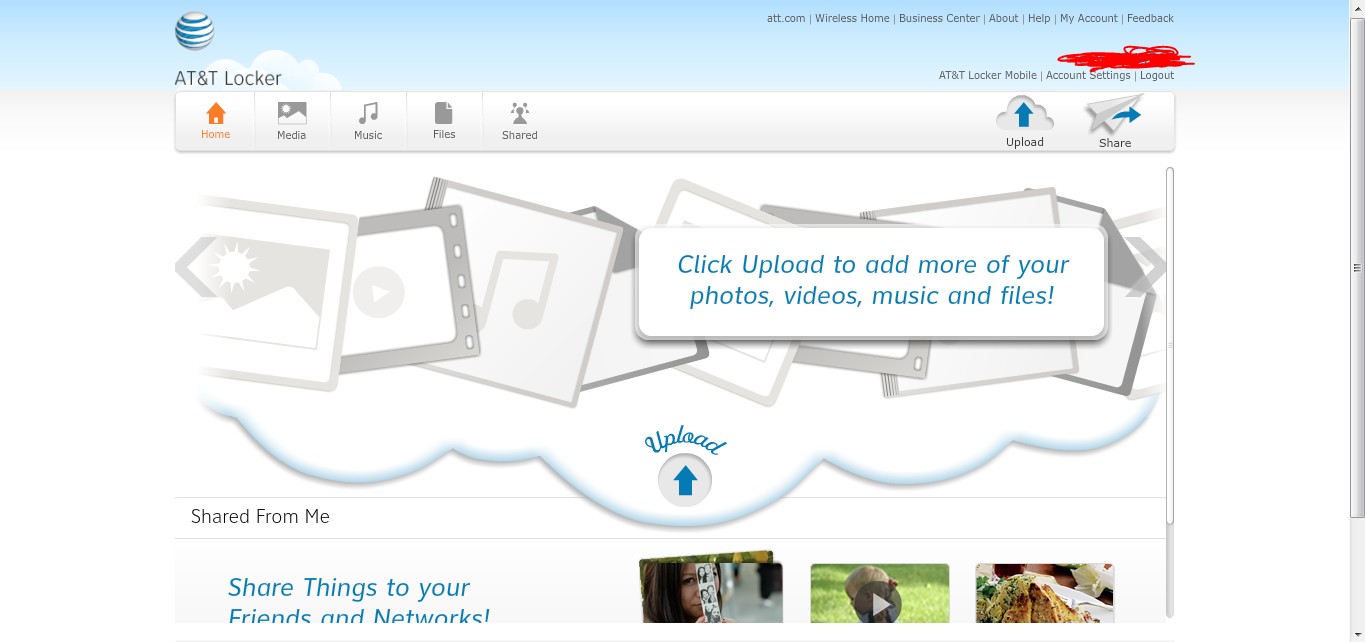Open the Wireless Home link

[852, 18]
